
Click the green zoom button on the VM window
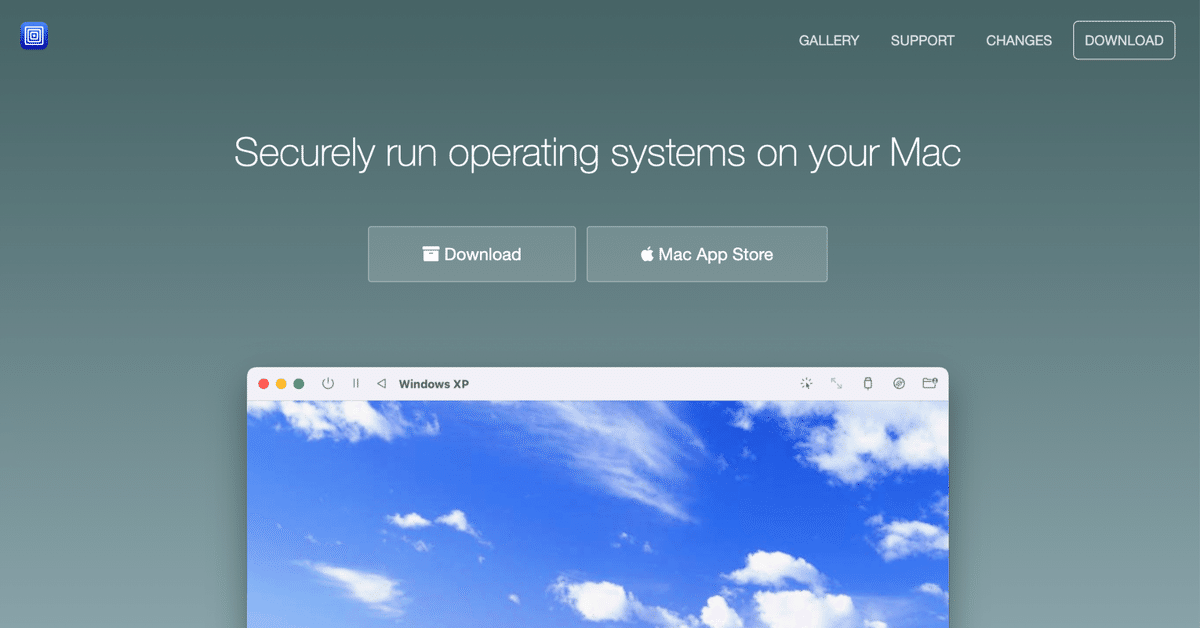point(298,383)
